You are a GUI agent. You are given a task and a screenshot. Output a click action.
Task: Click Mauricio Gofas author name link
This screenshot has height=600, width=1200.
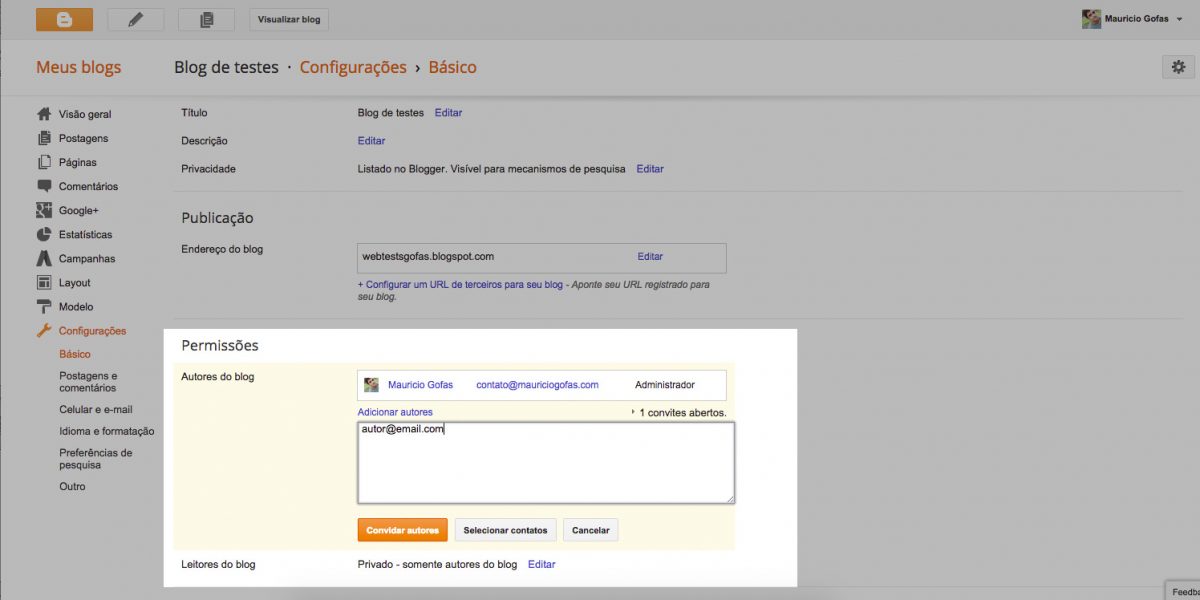(420, 385)
